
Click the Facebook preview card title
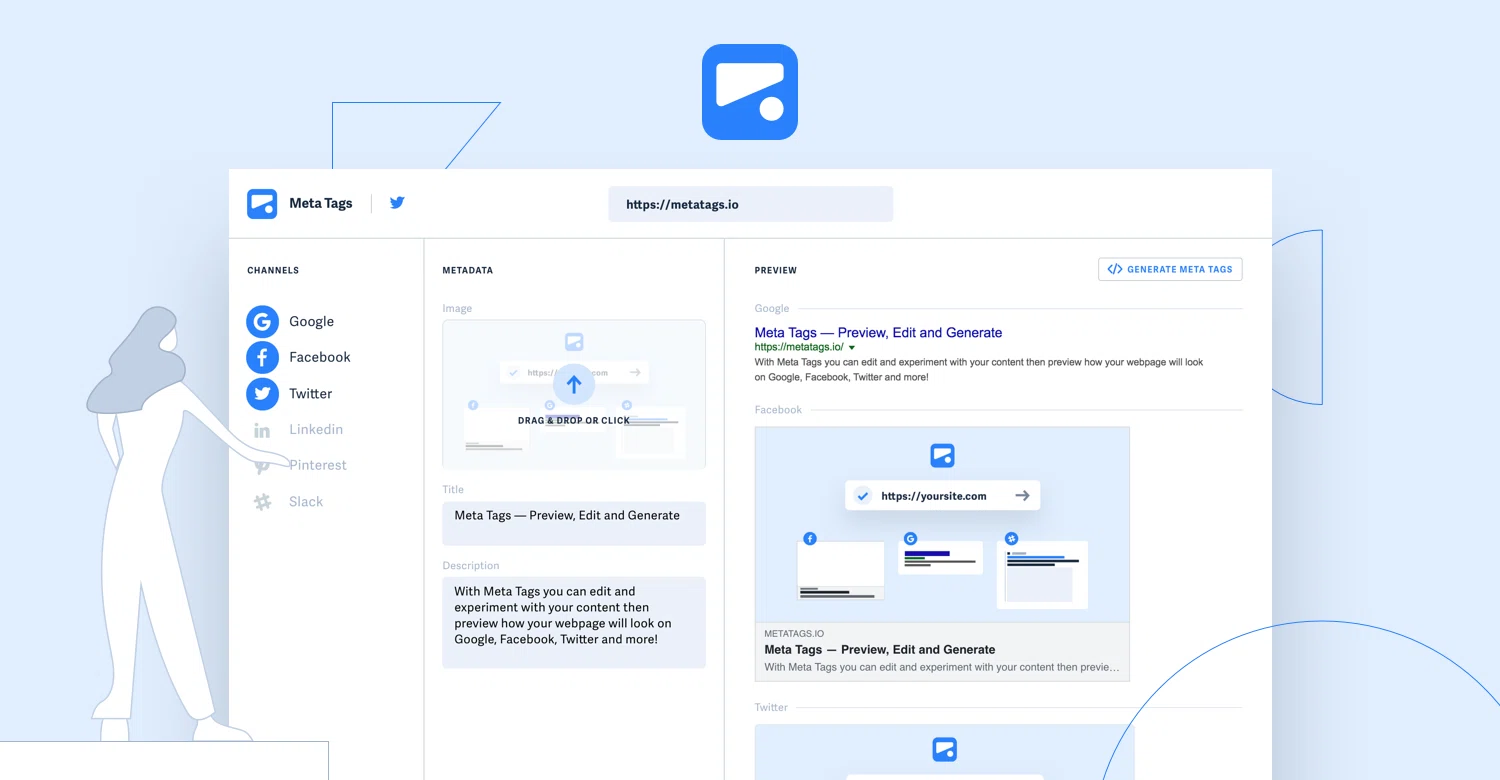click(x=880, y=650)
